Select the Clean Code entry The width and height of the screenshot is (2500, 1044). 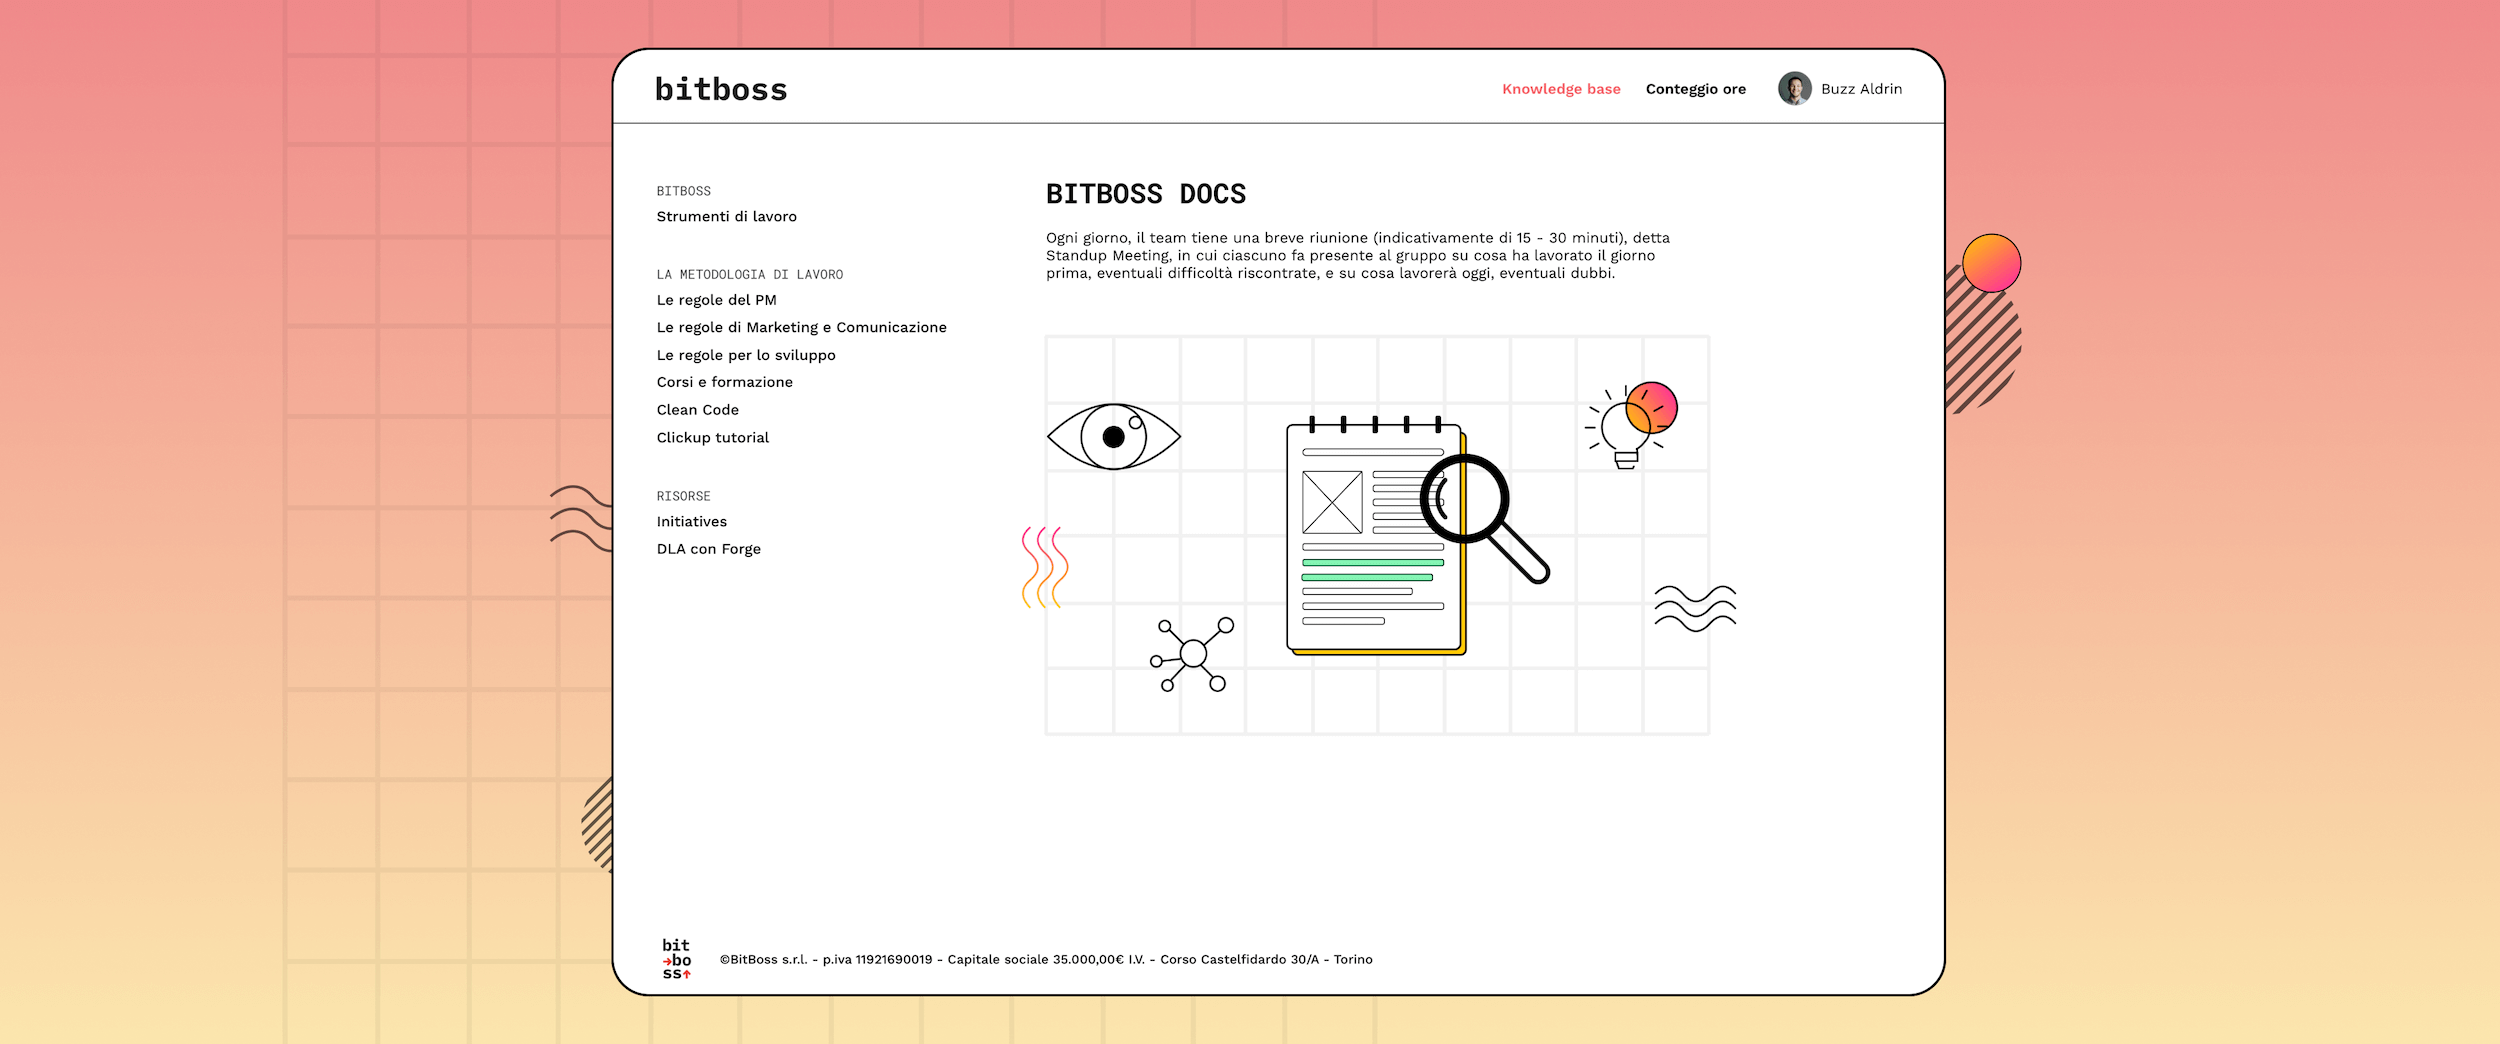click(x=697, y=410)
